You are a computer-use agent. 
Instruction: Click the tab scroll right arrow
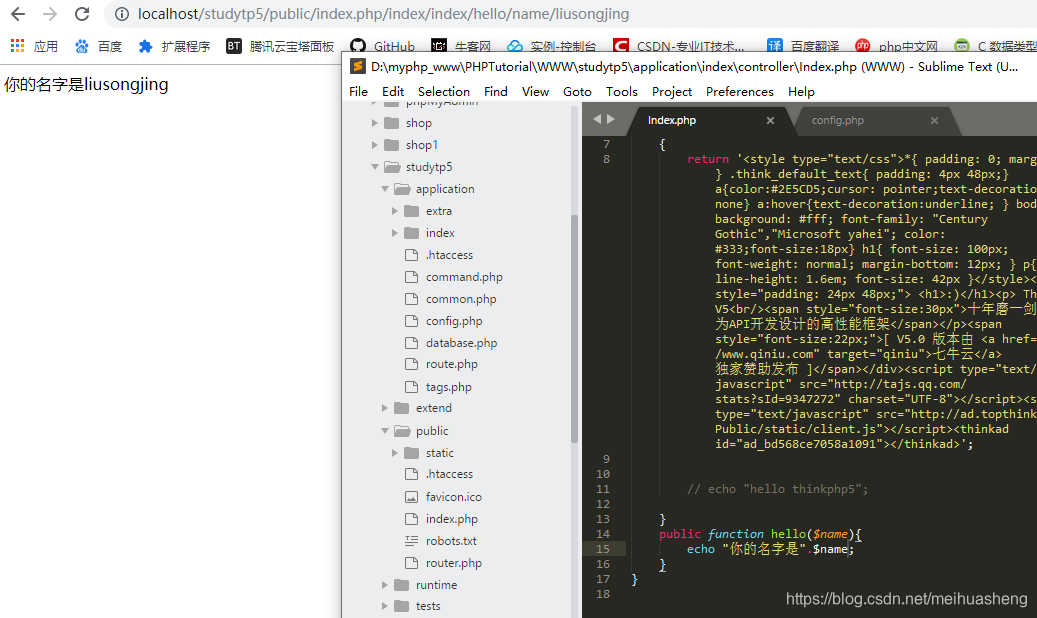click(x=610, y=119)
